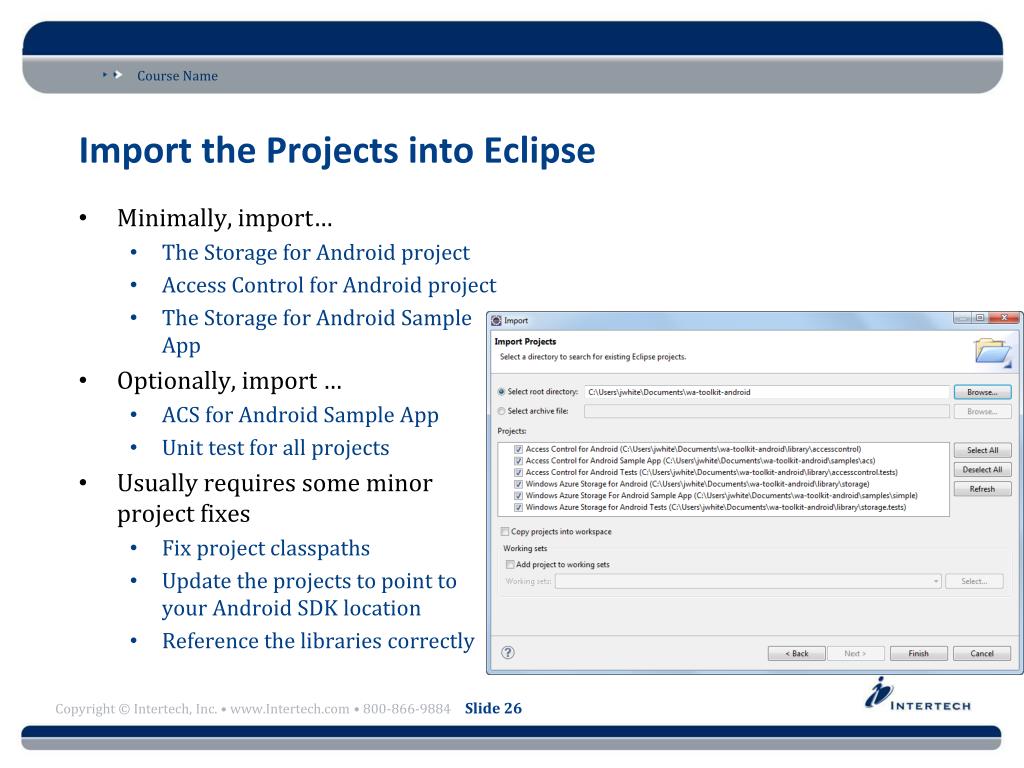Toggle Windows Azure Storage for Android Tests checkbox
Image resolution: width=1024 pixels, height=768 pixels.
[x=519, y=507]
